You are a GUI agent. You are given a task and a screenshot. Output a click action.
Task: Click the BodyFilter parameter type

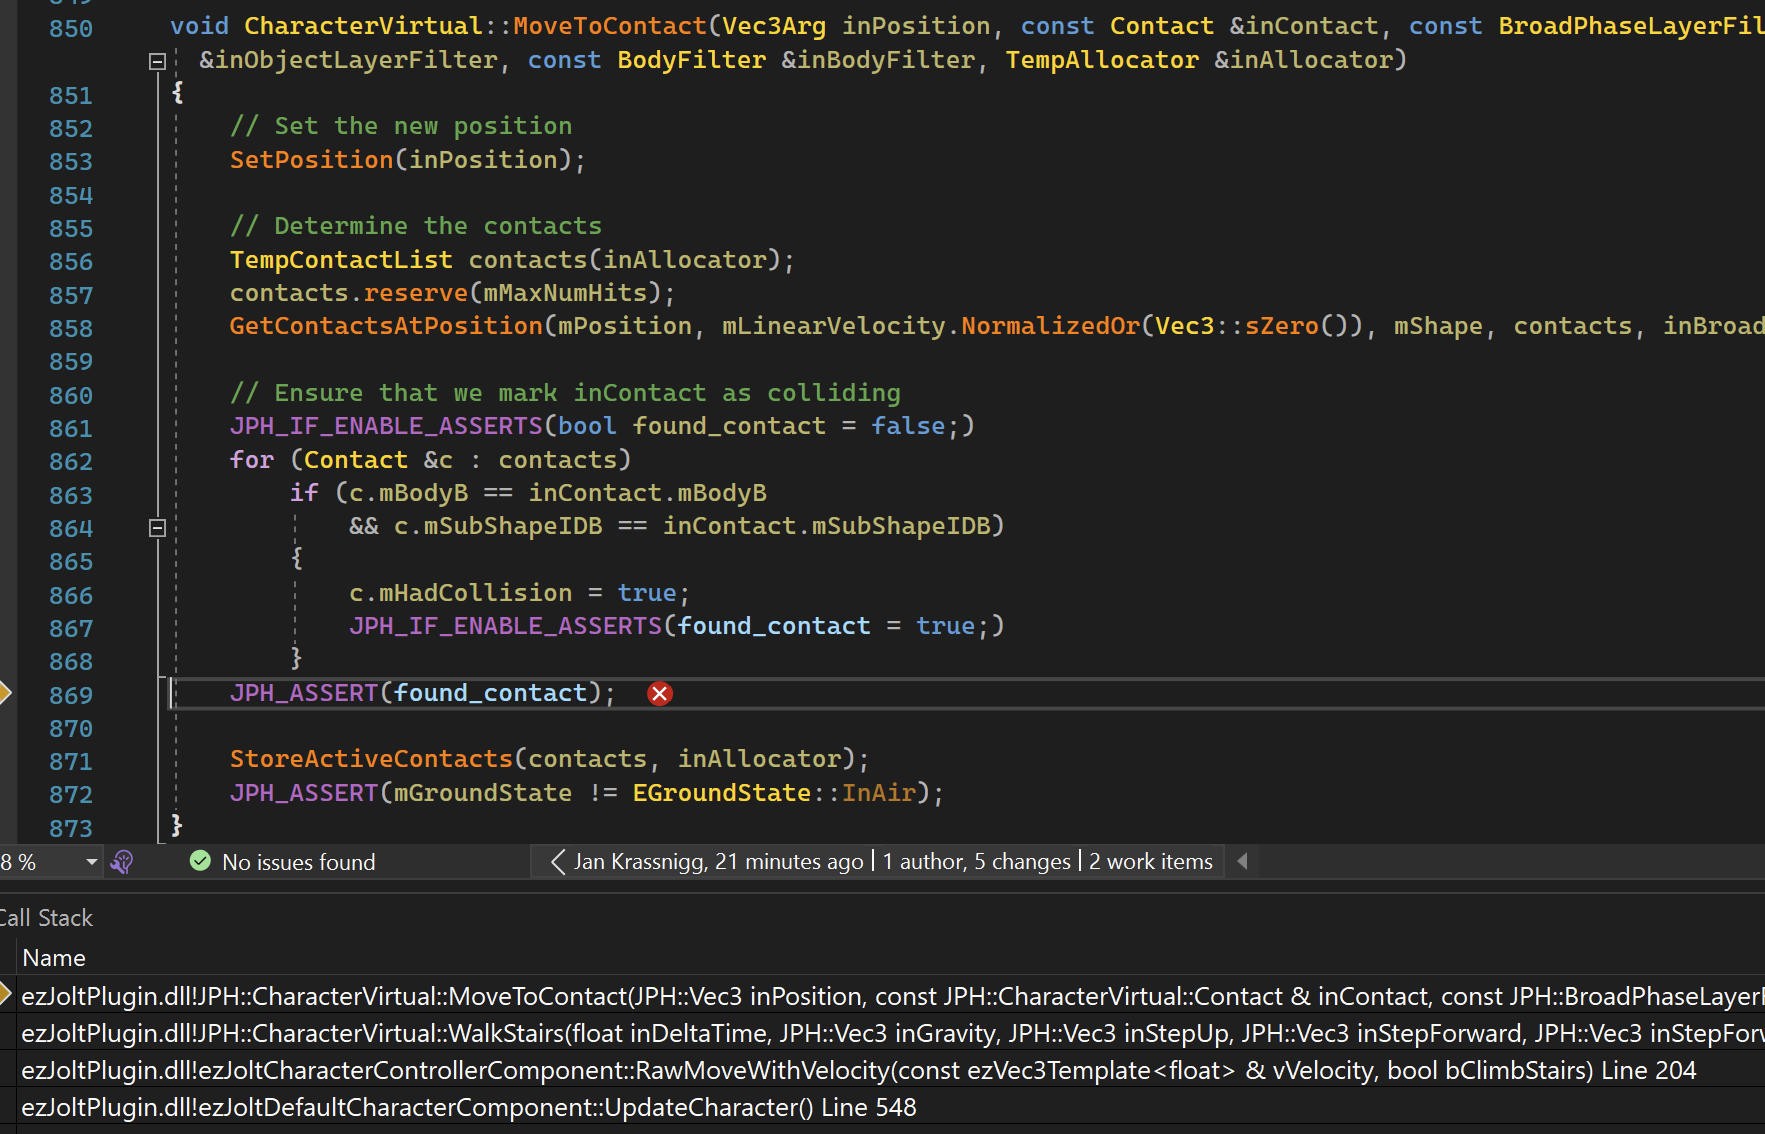click(x=692, y=60)
